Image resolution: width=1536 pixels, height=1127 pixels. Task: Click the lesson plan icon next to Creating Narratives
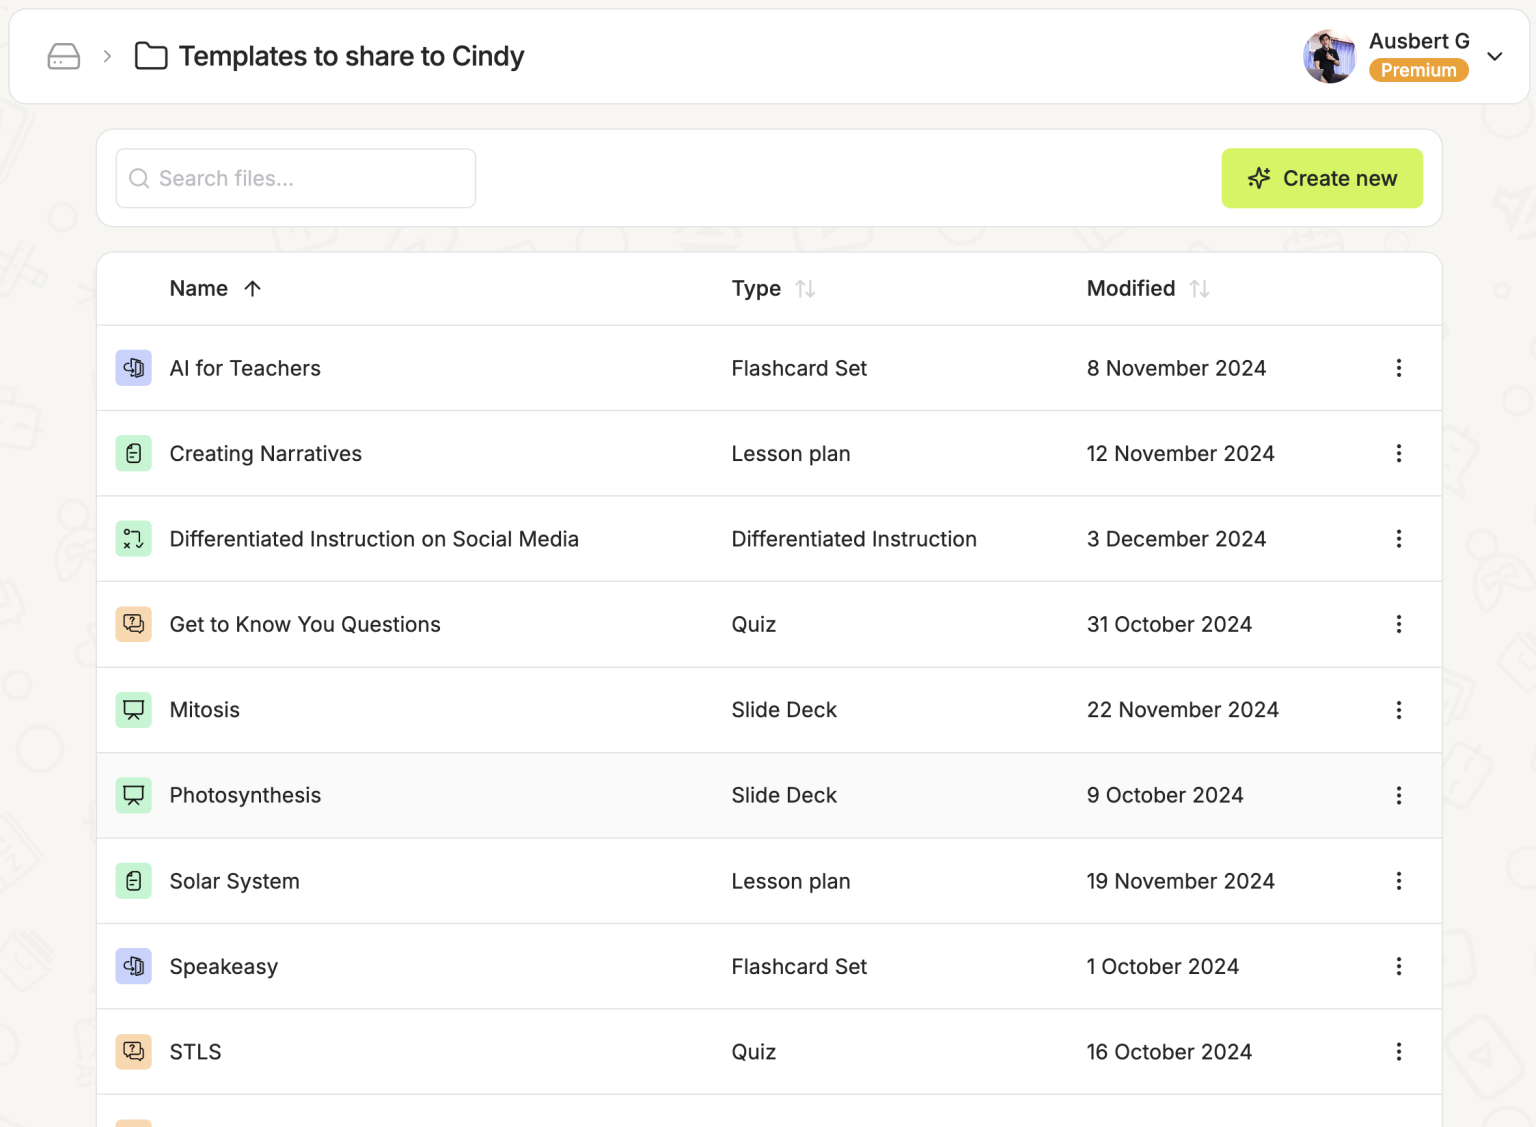133,453
